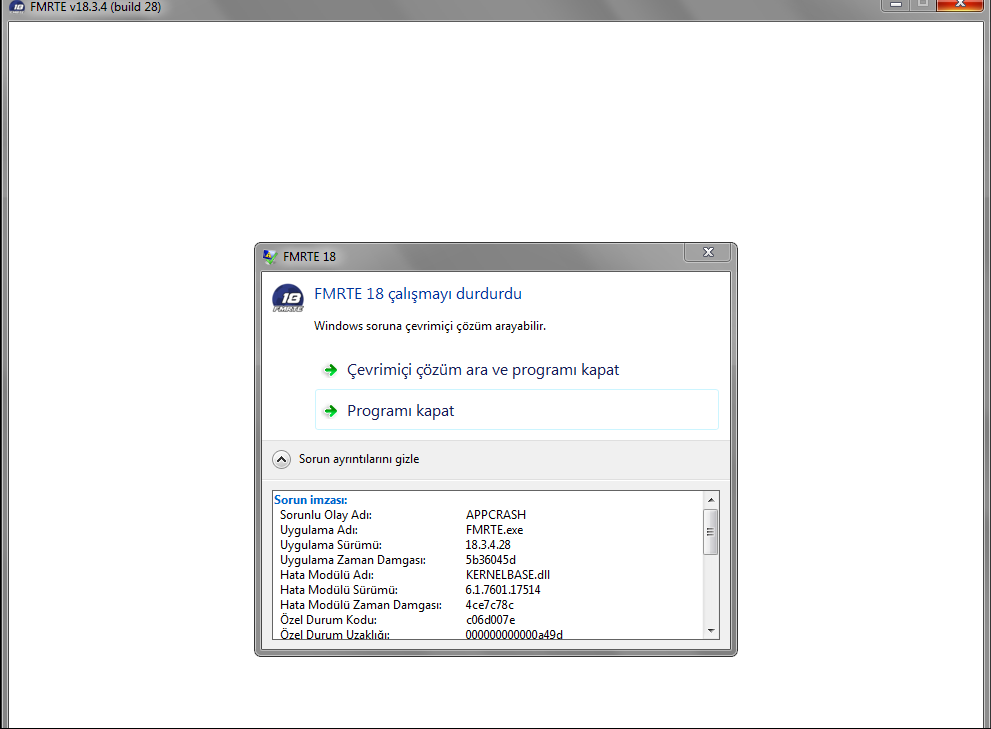Minimize the FMRTE v18.3.4 main window
The height and width of the screenshot is (729, 991).
tap(895, 5)
